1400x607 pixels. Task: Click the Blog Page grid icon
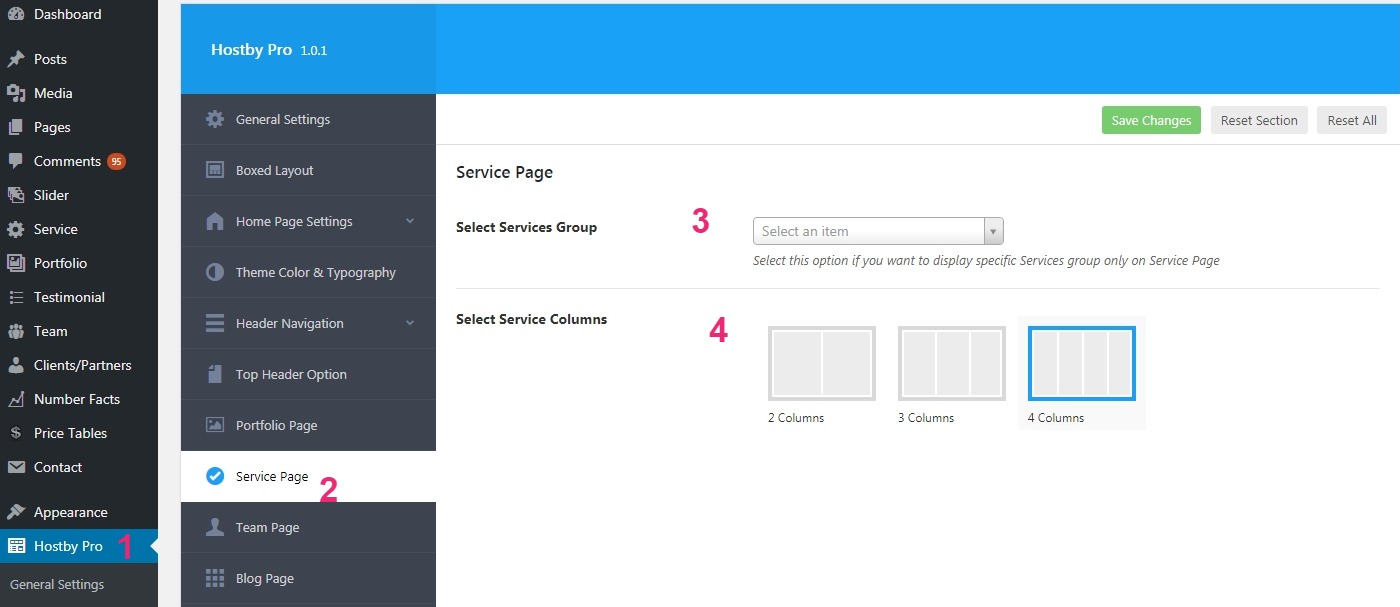click(x=215, y=578)
